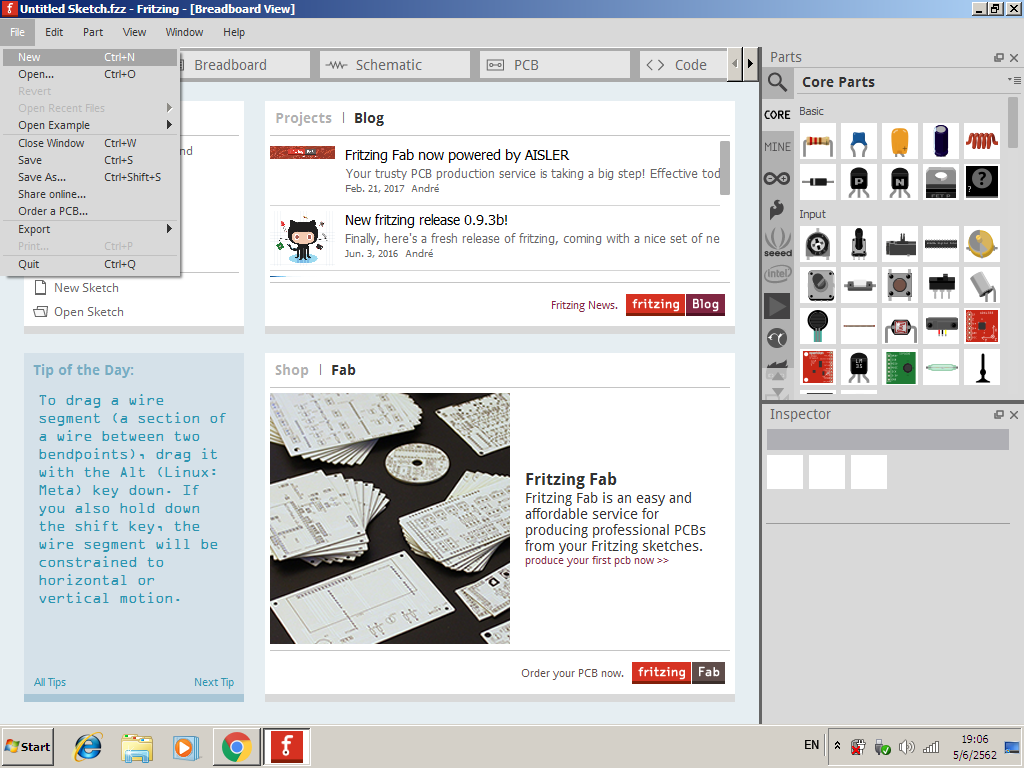Pick the mystery part question mark

pos(982,182)
